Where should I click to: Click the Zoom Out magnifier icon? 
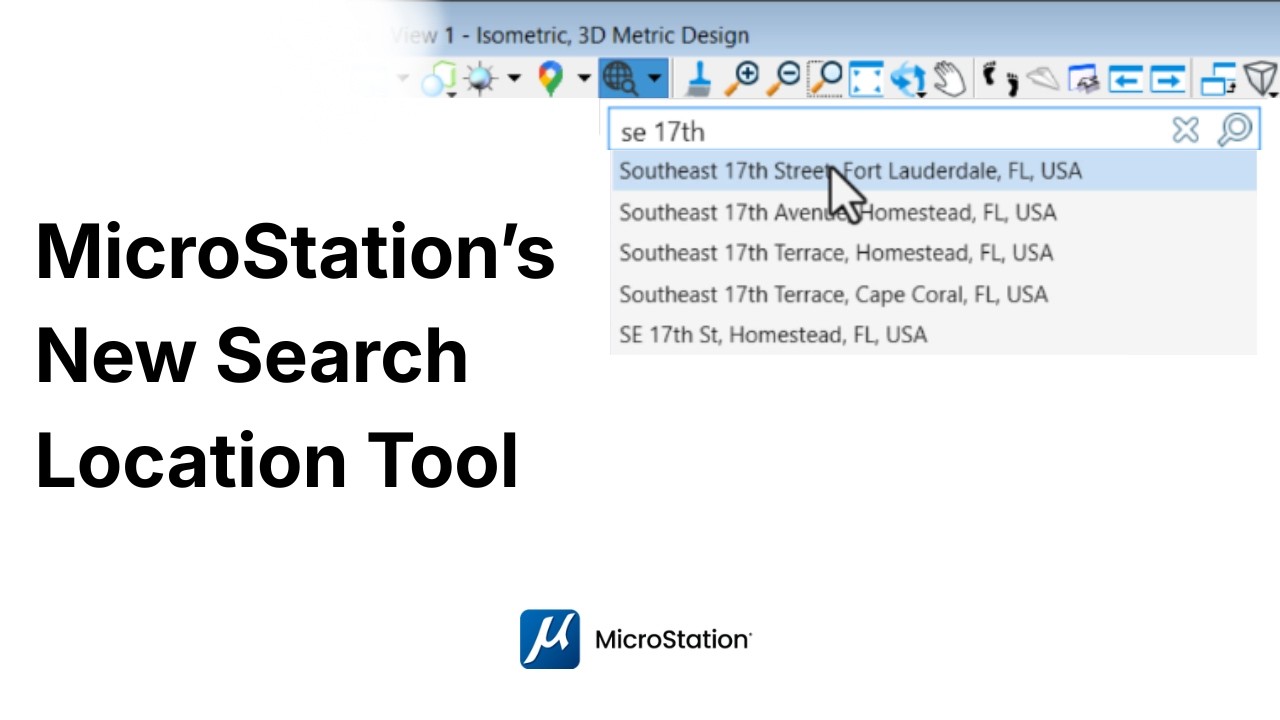coord(785,78)
